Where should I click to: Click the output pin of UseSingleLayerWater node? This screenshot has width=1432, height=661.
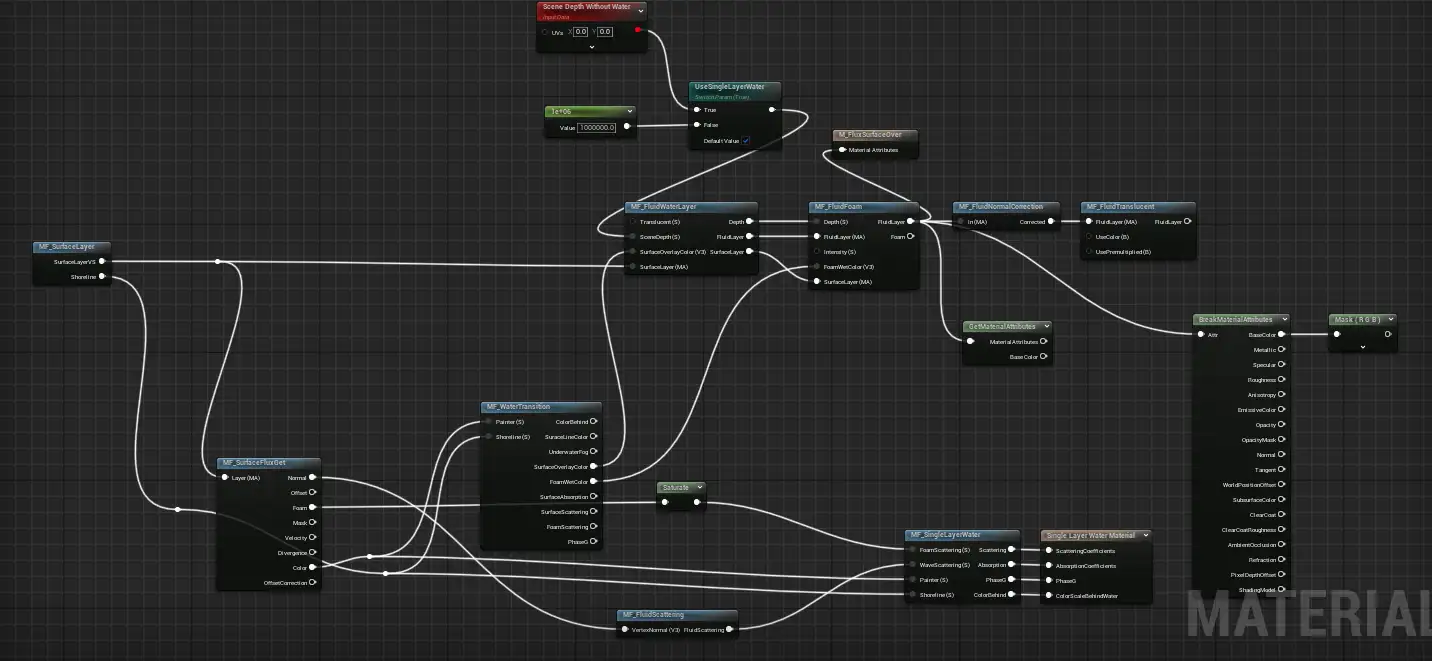pos(771,110)
